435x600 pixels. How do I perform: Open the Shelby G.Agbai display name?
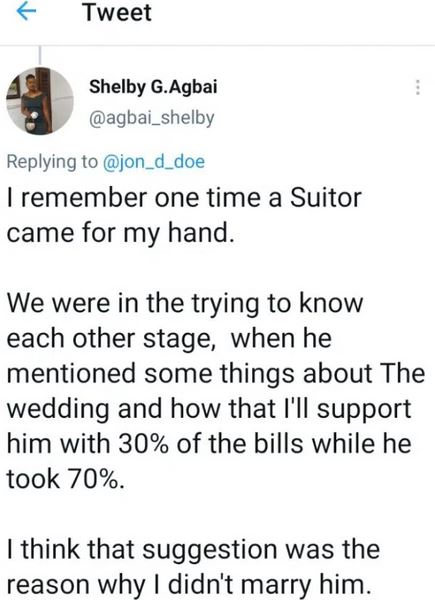153,87
